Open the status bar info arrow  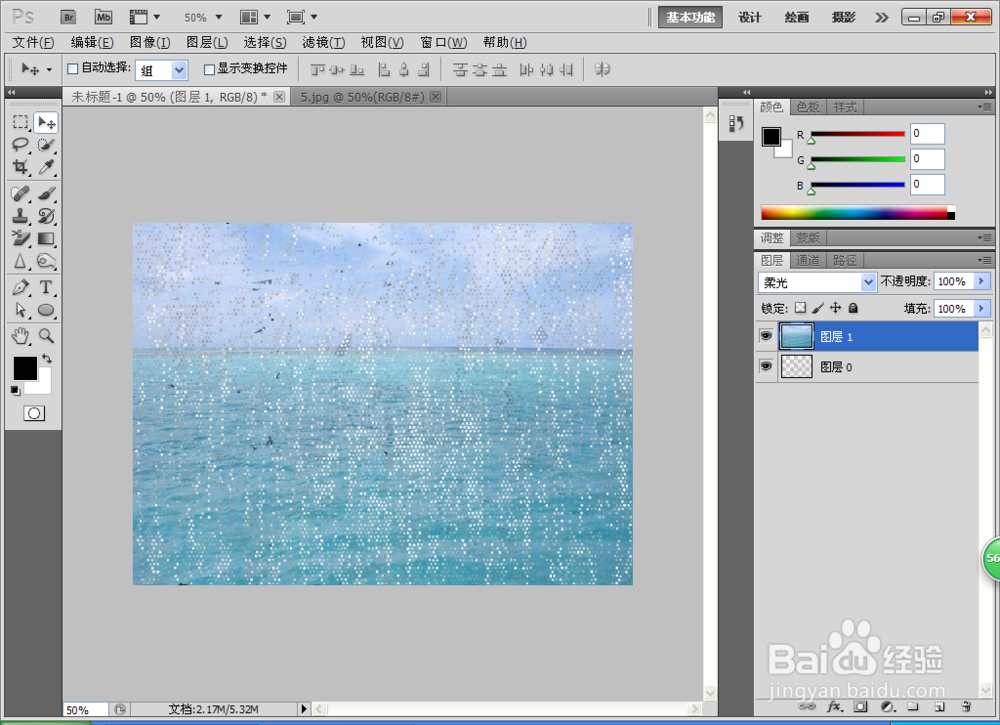[x=304, y=708]
